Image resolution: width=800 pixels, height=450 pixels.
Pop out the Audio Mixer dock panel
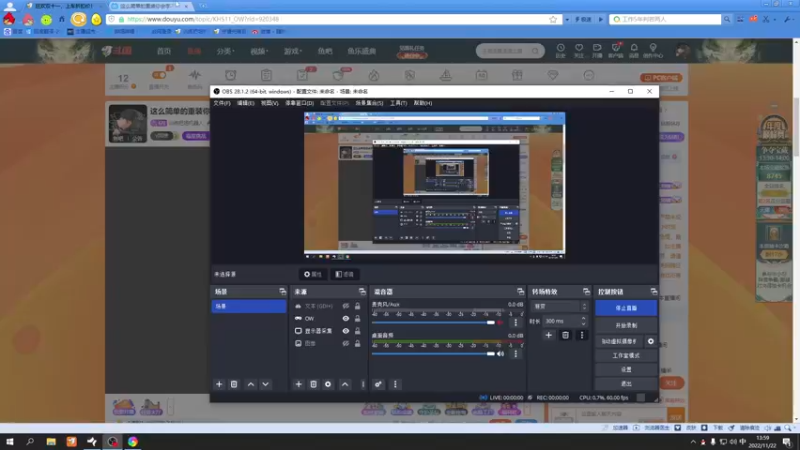pyautogui.click(x=520, y=291)
